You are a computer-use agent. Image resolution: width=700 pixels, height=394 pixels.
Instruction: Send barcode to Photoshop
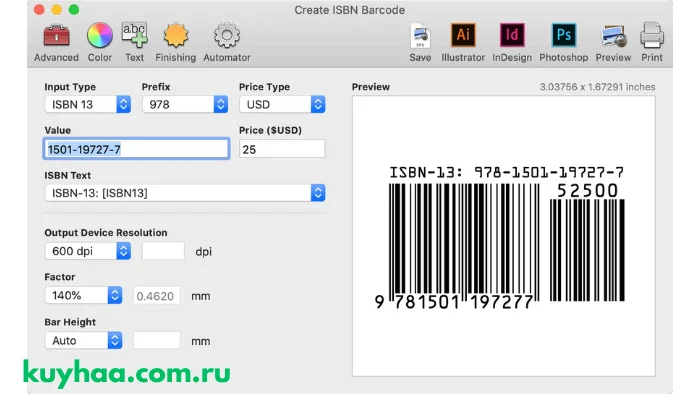pyautogui.click(x=563, y=35)
